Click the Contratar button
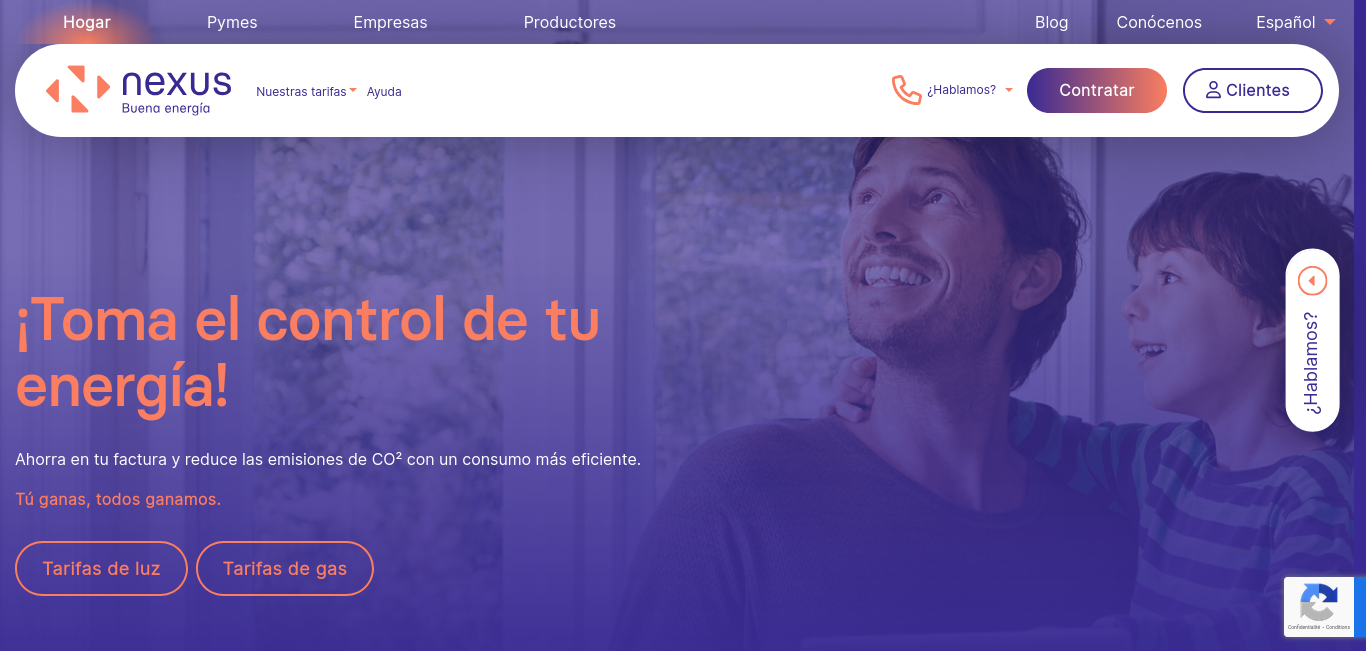This screenshot has height=651, width=1366. [x=1097, y=90]
